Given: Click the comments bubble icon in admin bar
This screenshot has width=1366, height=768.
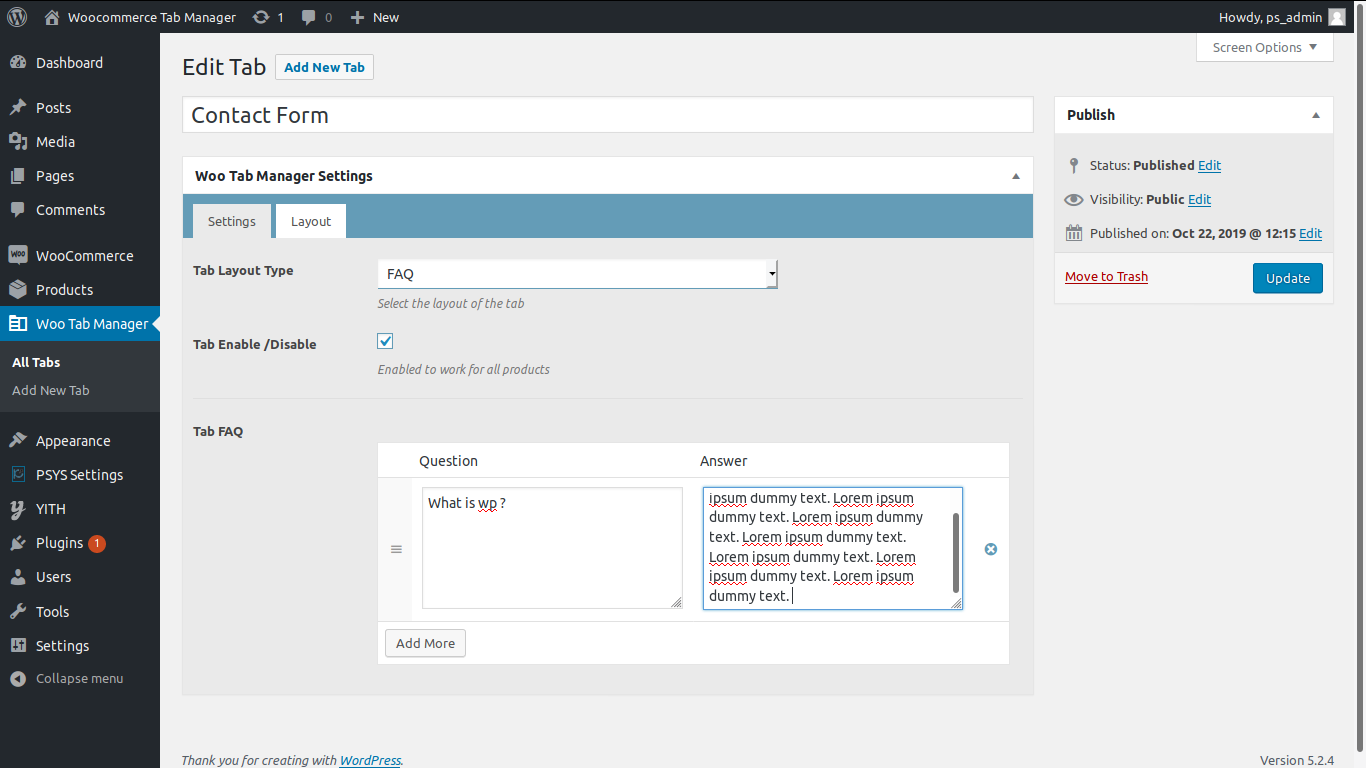Looking at the screenshot, I should 309,17.
